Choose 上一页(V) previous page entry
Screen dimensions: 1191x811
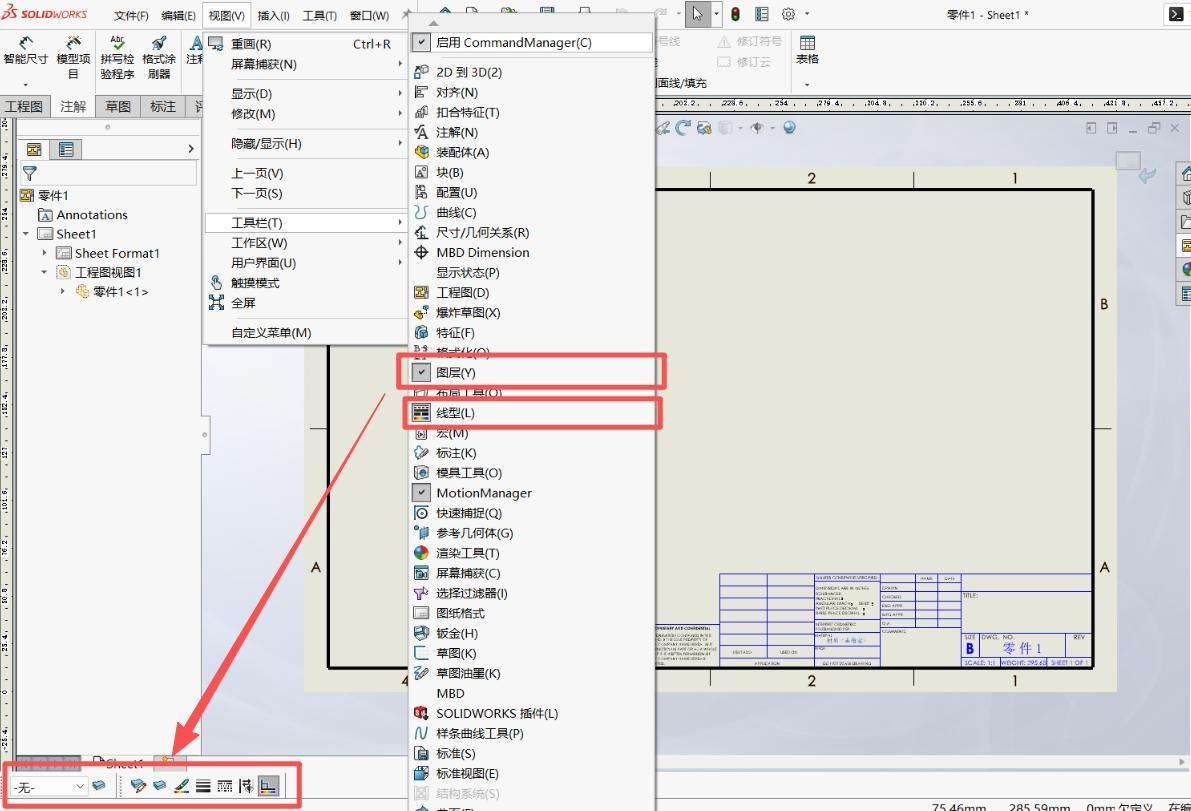(305, 173)
